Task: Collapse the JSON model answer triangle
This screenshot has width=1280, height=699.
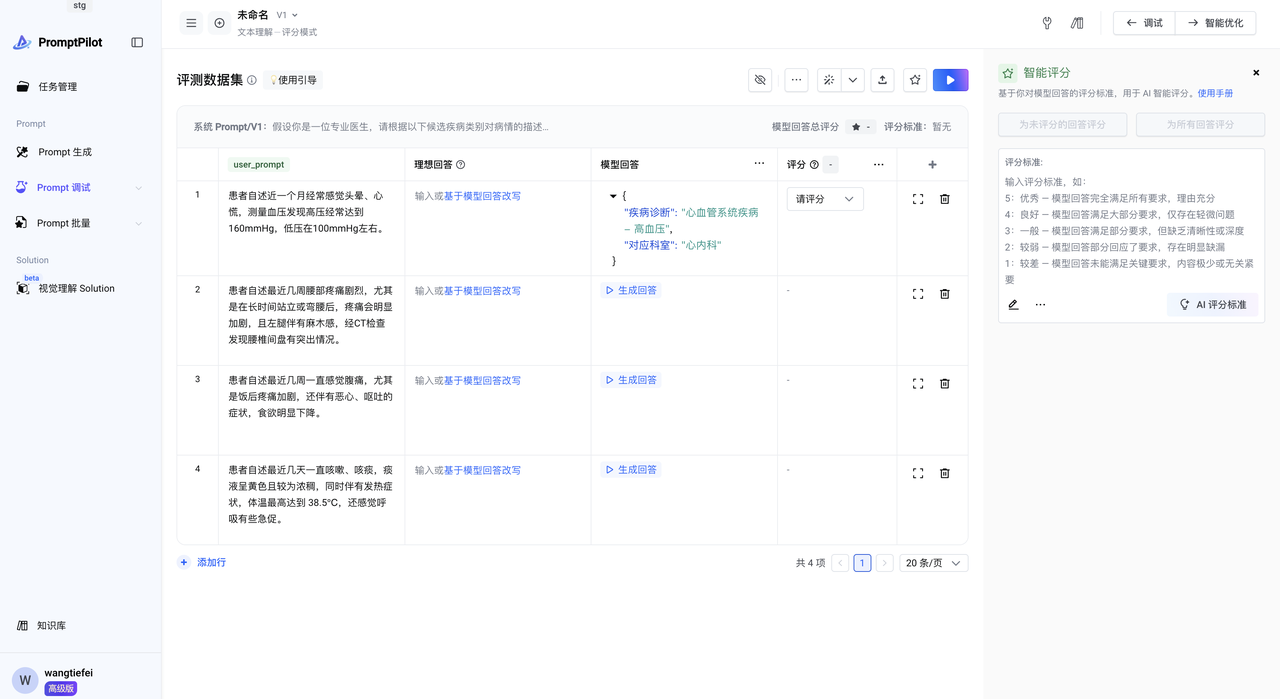Action: (x=613, y=197)
